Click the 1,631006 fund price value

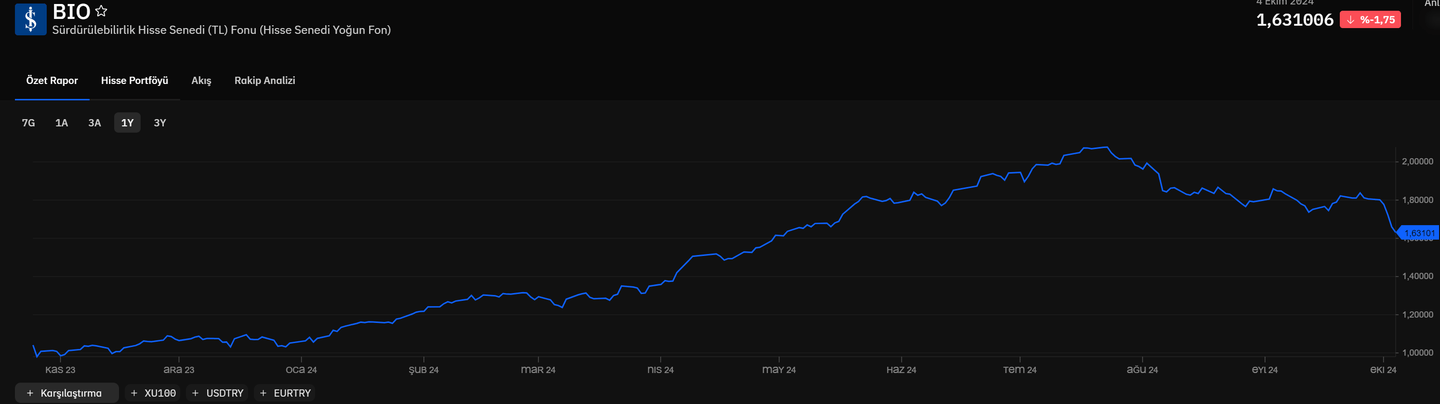coord(1294,19)
